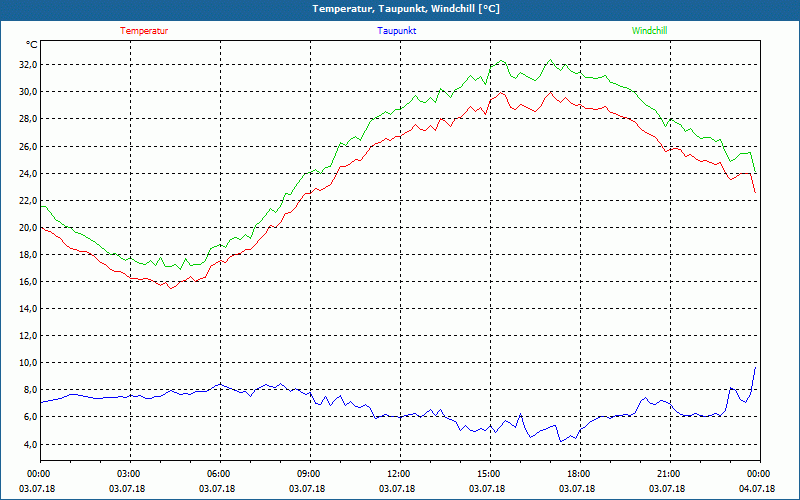Select the green Windchill legend label

(649, 31)
